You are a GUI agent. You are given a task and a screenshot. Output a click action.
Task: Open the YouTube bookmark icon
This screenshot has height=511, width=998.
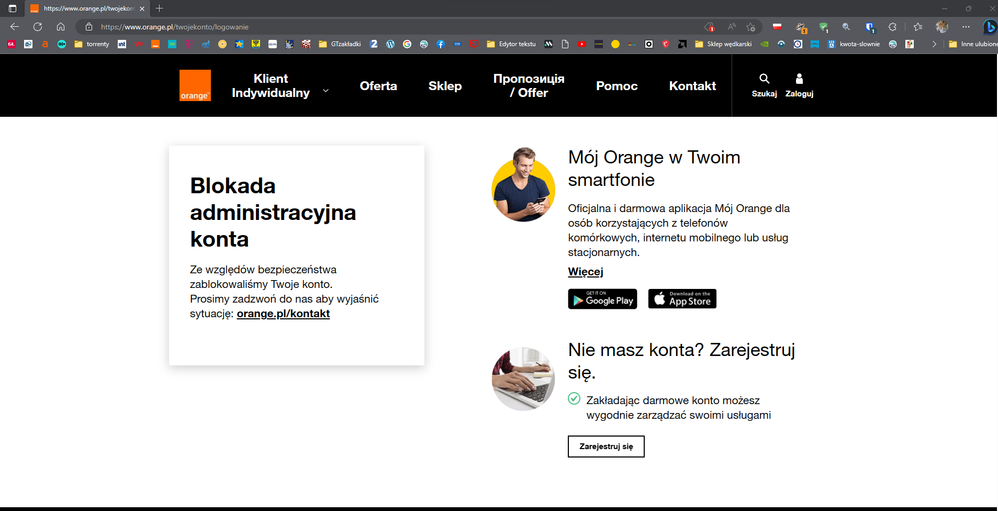[x=582, y=45]
